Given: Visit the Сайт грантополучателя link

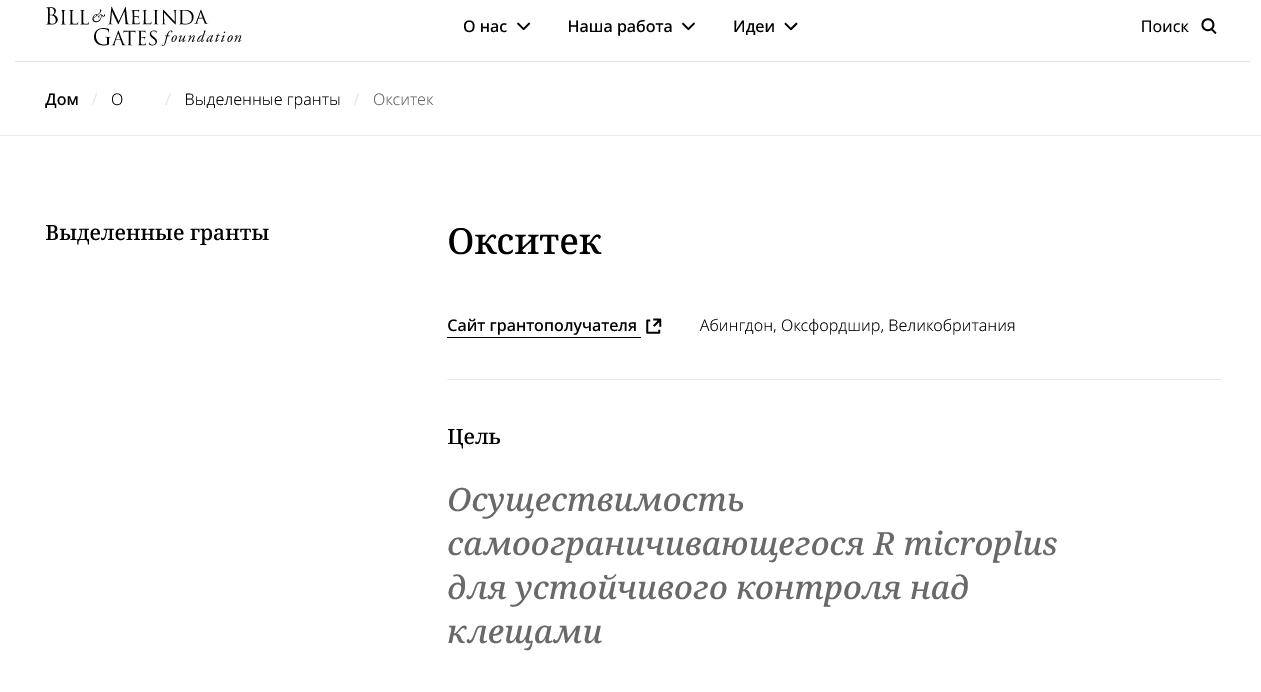Looking at the screenshot, I should (542, 325).
